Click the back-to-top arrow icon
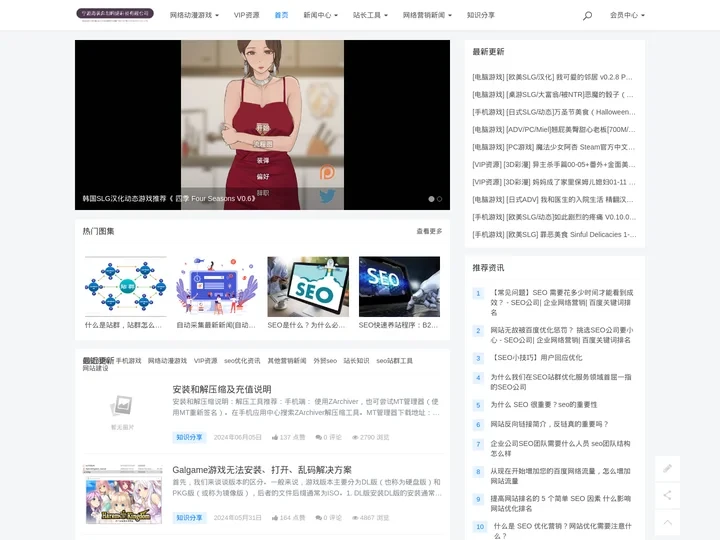 click(667, 522)
